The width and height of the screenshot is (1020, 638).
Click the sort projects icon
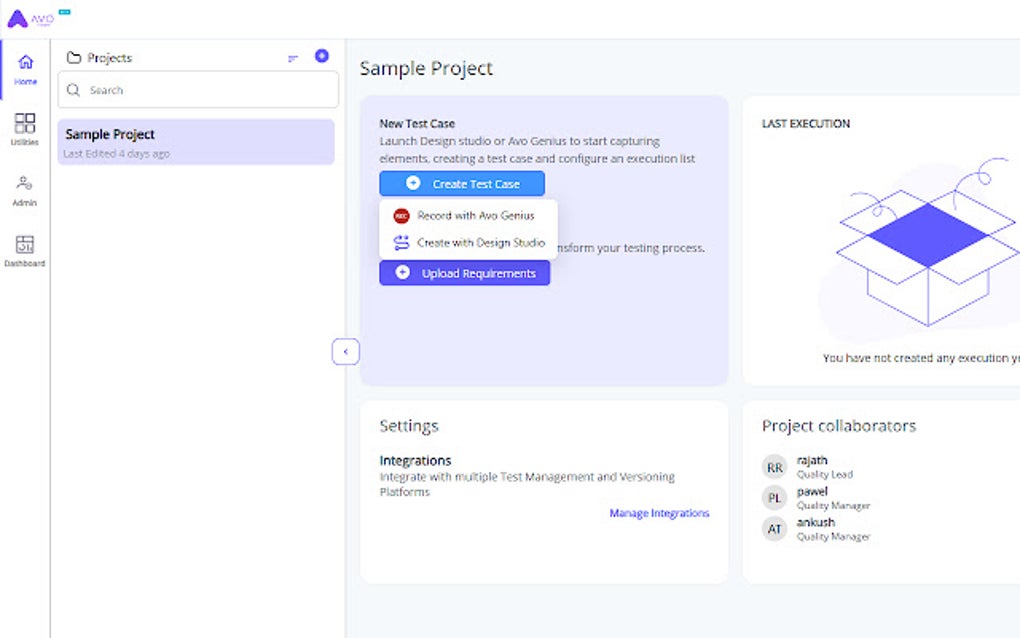[x=293, y=58]
